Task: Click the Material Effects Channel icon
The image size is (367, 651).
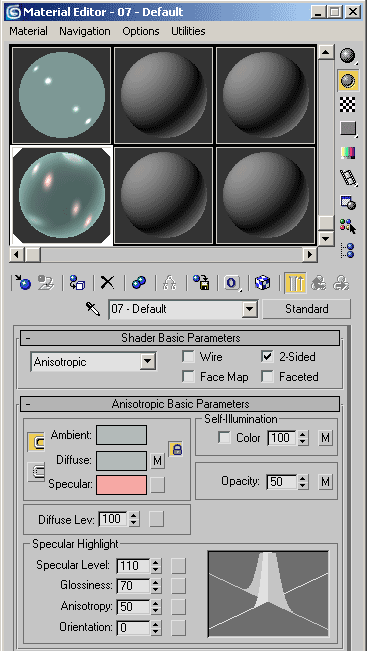Action: [x=232, y=283]
